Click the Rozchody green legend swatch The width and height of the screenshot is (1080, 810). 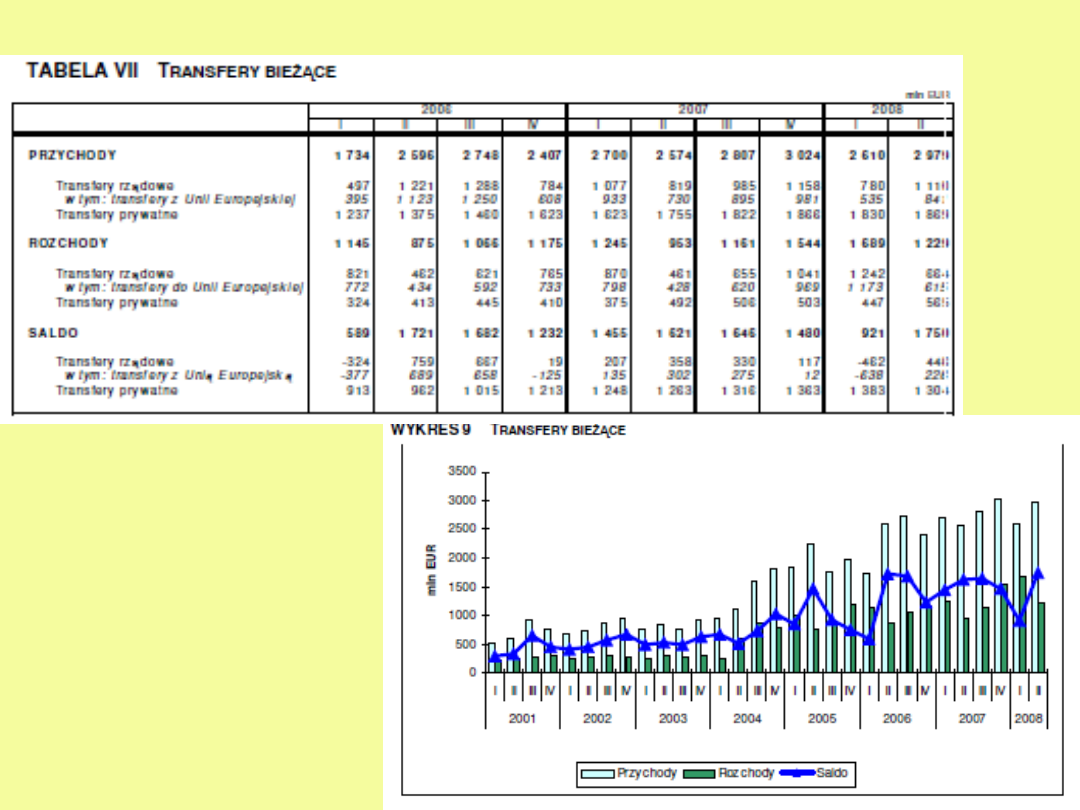coord(700,774)
